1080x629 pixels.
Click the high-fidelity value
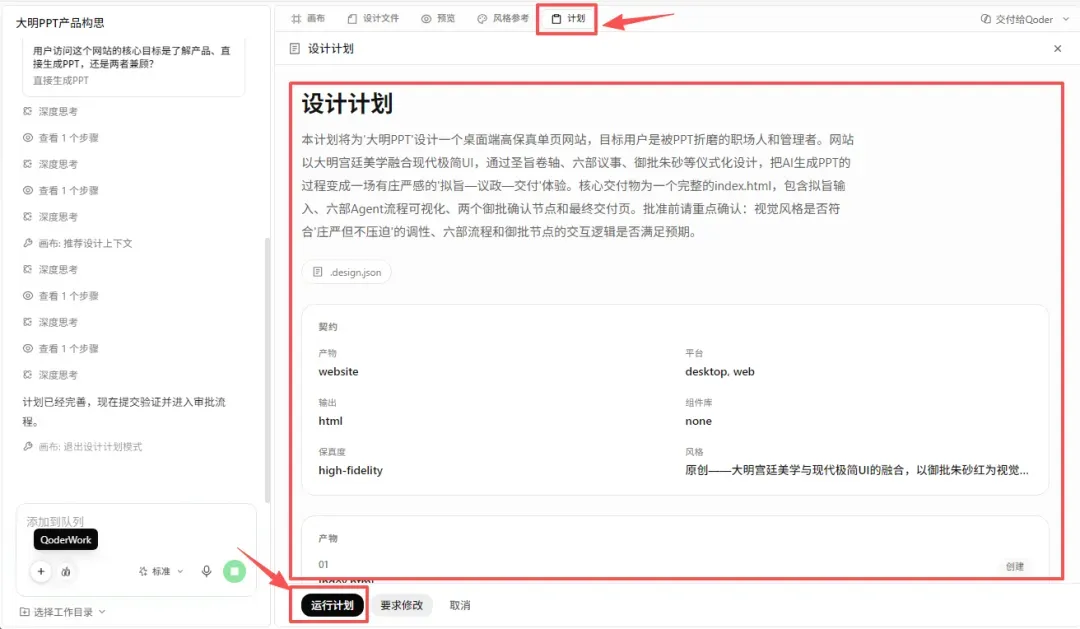tap(351, 471)
